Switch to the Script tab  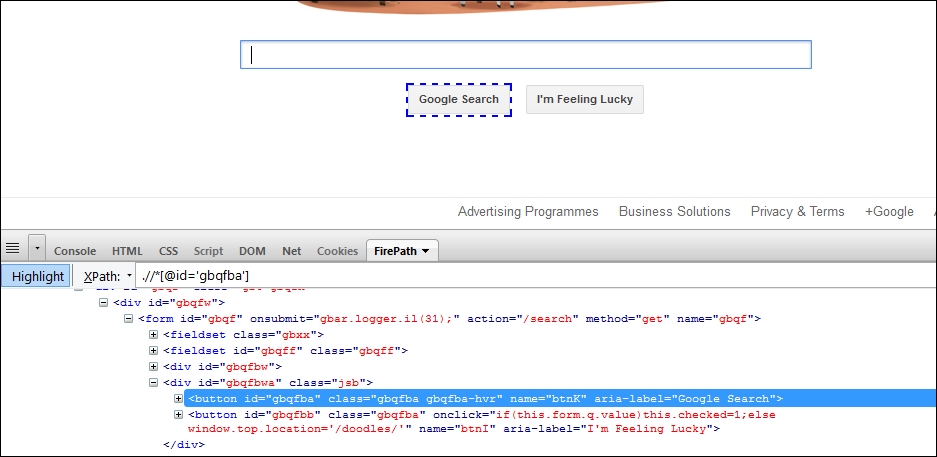[209, 251]
